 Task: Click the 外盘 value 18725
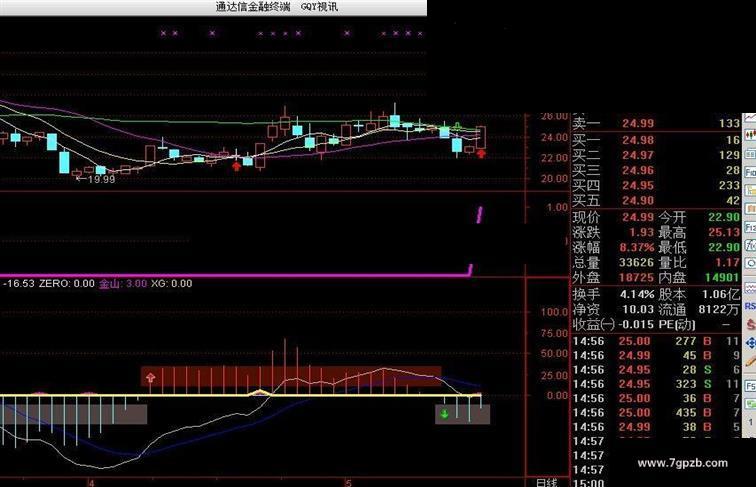pos(636,277)
